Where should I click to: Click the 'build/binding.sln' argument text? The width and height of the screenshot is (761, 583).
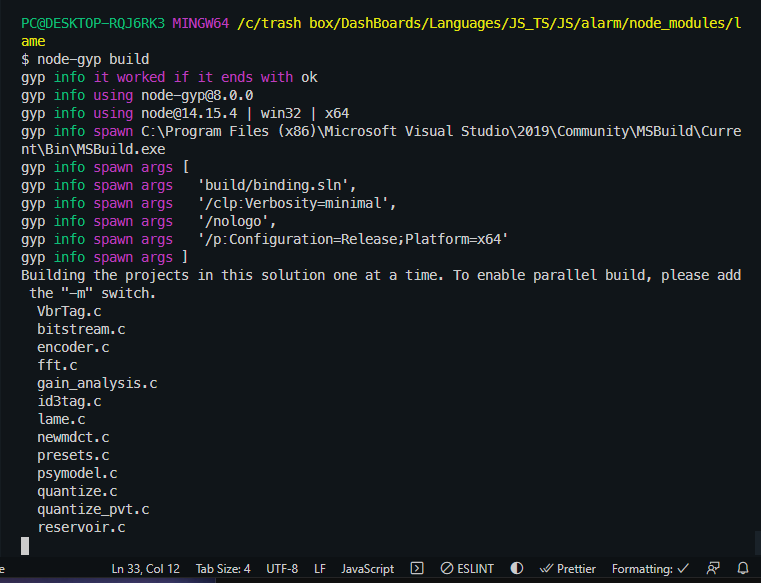point(277,185)
